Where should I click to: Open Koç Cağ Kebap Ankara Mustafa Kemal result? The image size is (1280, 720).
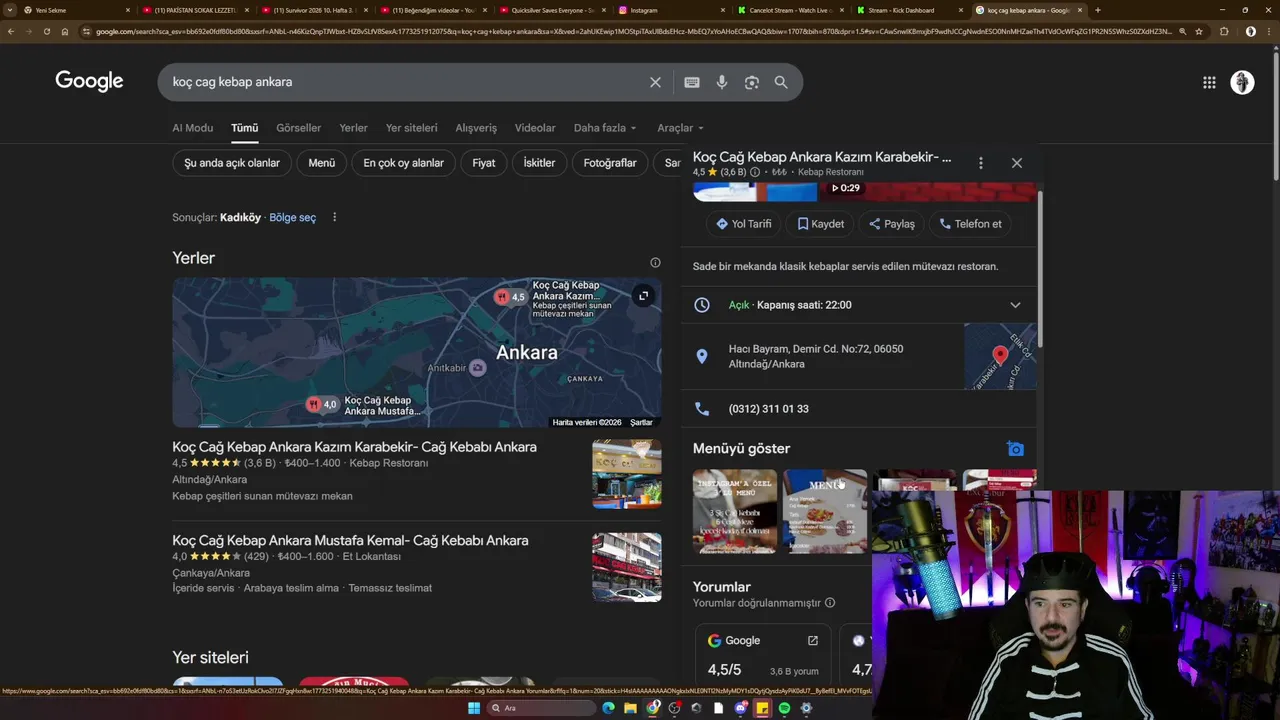pyautogui.click(x=350, y=541)
